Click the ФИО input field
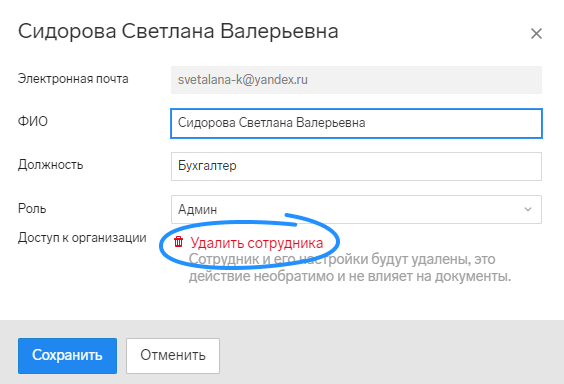 pyautogui.click(x=356, y=123)
